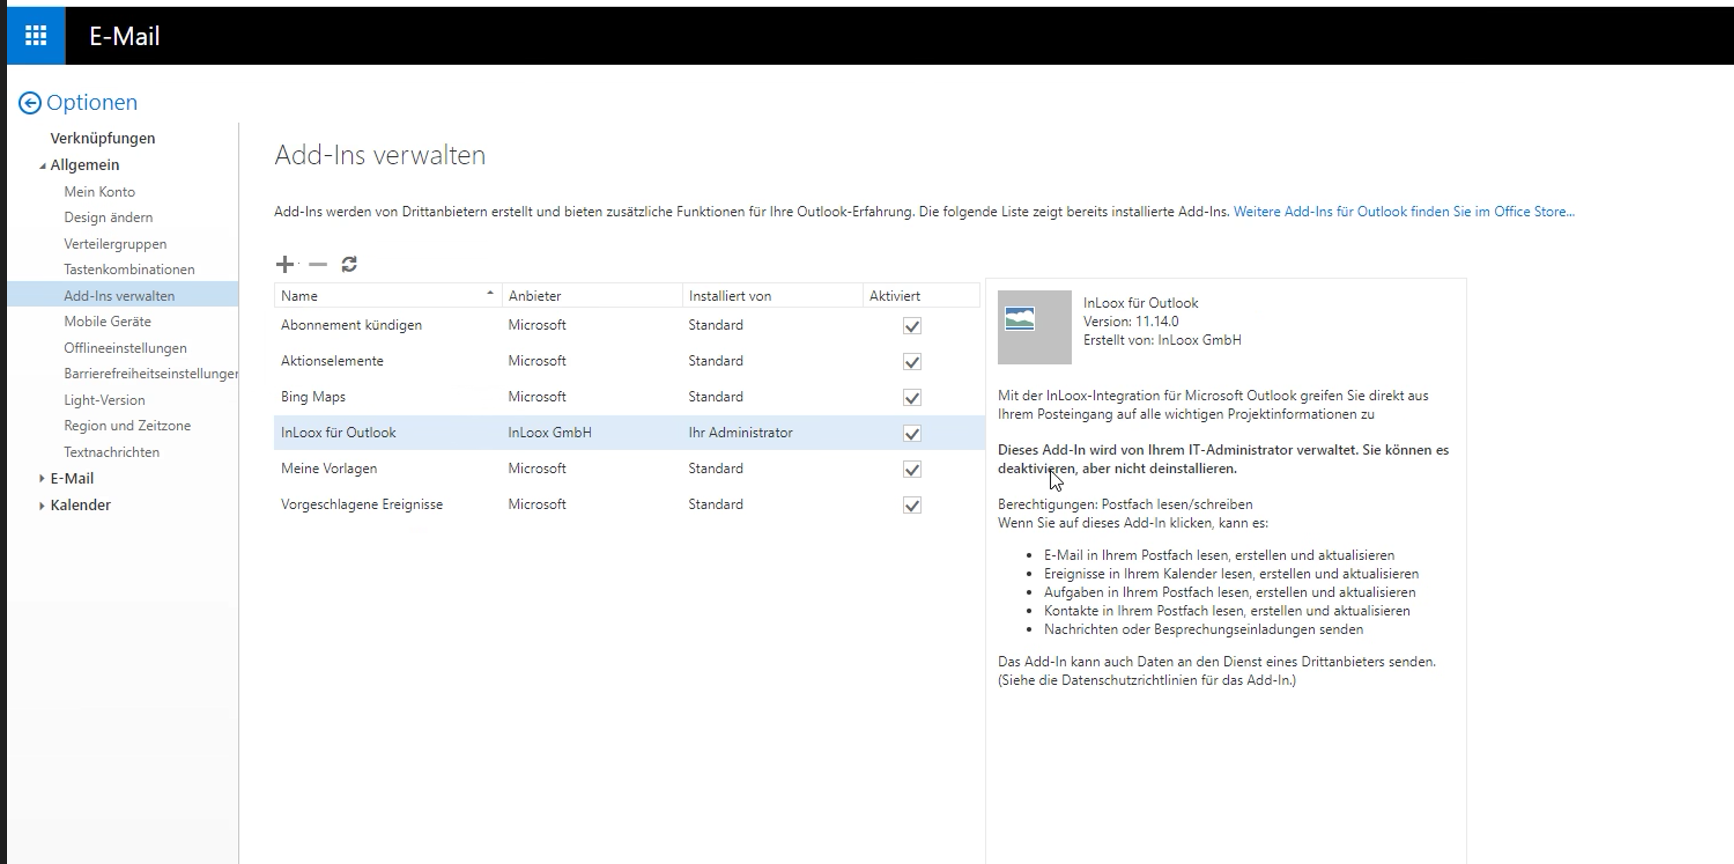Toggle Bing Maps activated checkbox
The height and width of the screenshot is (864, 1734).
coord(912,398)
